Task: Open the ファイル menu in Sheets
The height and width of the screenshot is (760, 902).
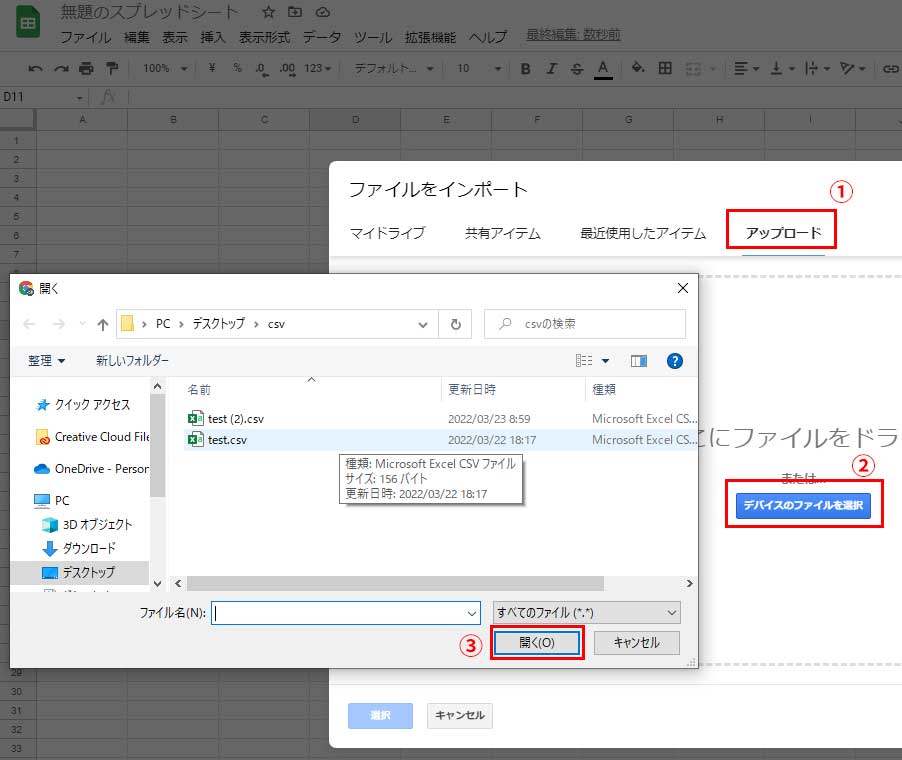Action: point(86,37)
